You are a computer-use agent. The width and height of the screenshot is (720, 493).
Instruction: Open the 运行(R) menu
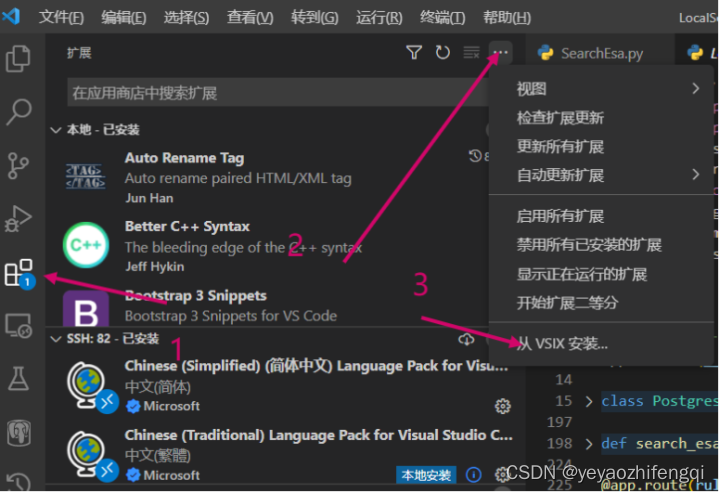tap(379, 17)
